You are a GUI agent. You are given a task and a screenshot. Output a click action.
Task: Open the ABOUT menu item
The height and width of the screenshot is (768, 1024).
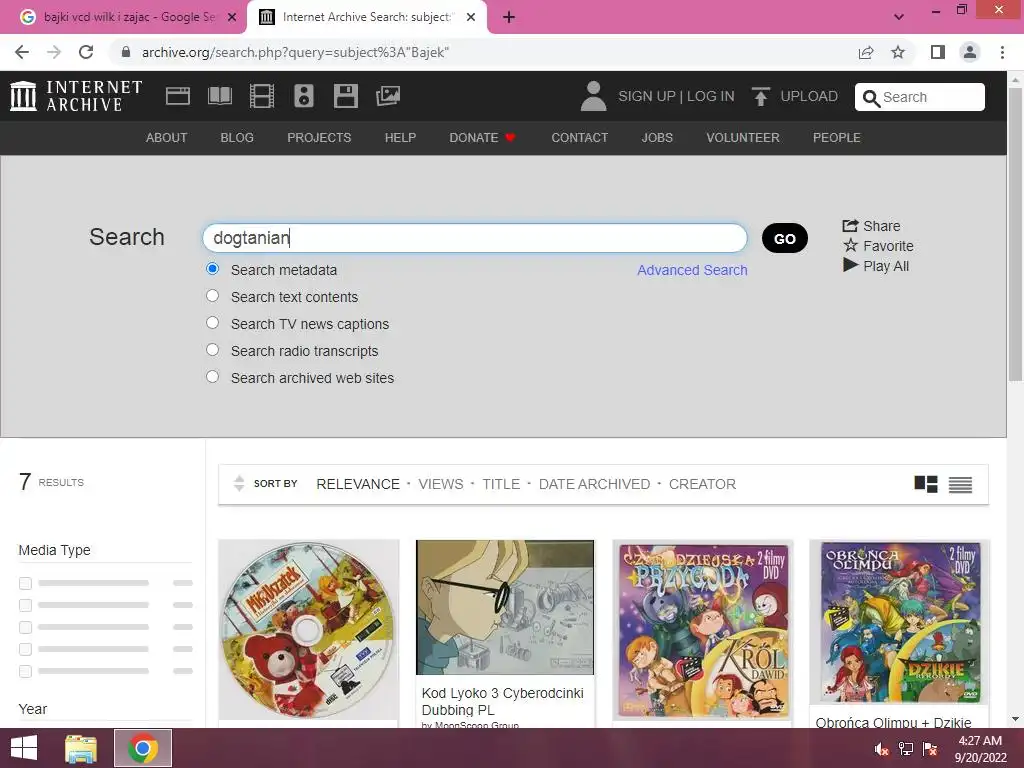tap(167, 138)
